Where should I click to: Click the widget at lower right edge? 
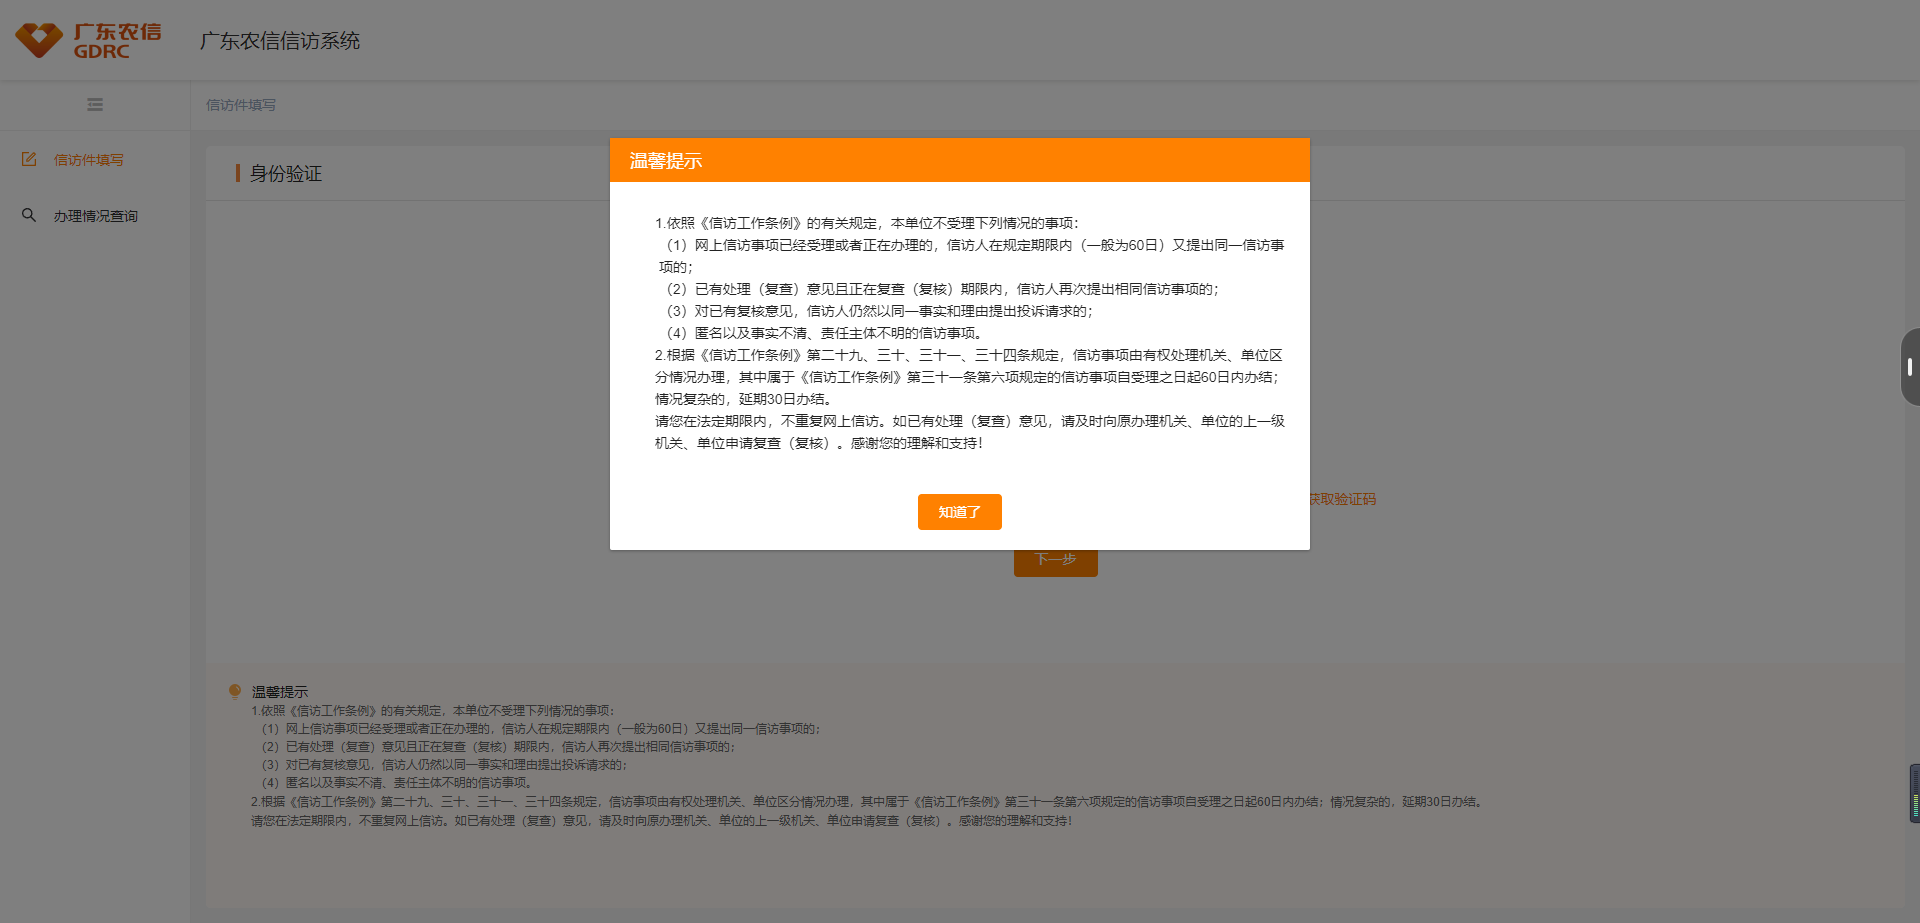coord(1914,793)
